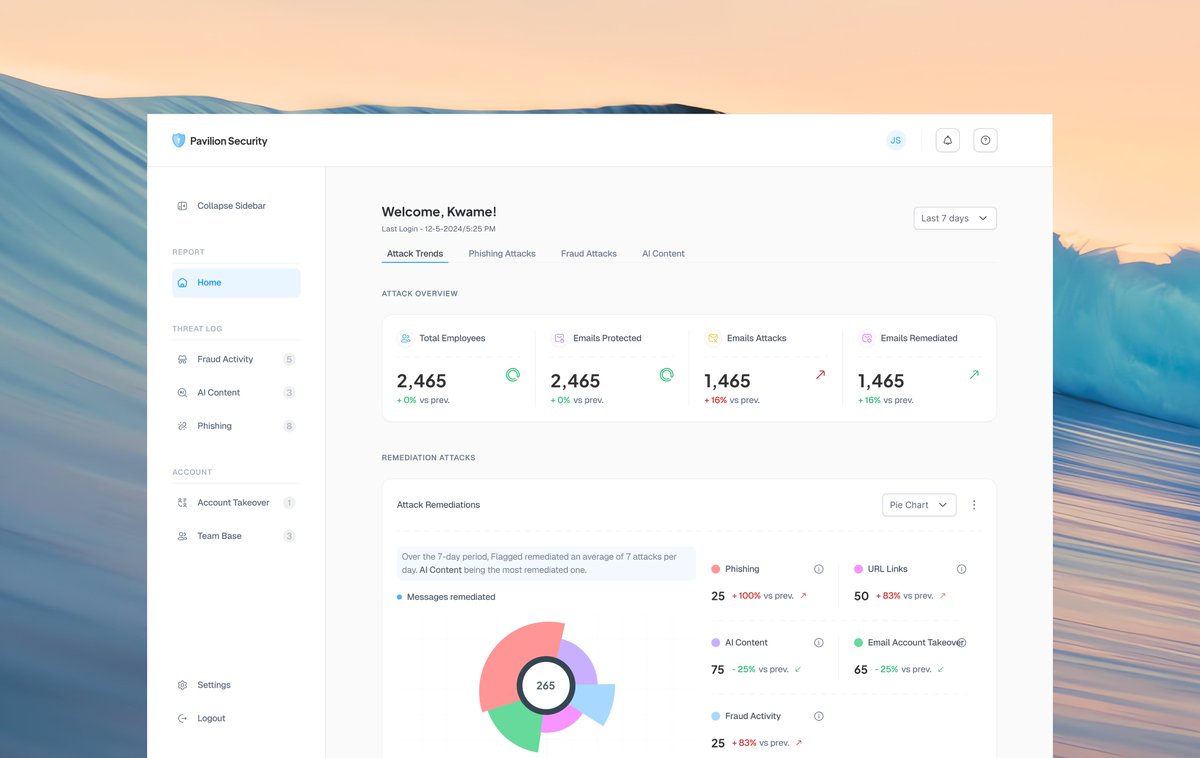1200x758 pixels.
Task: Click the URL Links info icon
Action: [x=962, y=569]
